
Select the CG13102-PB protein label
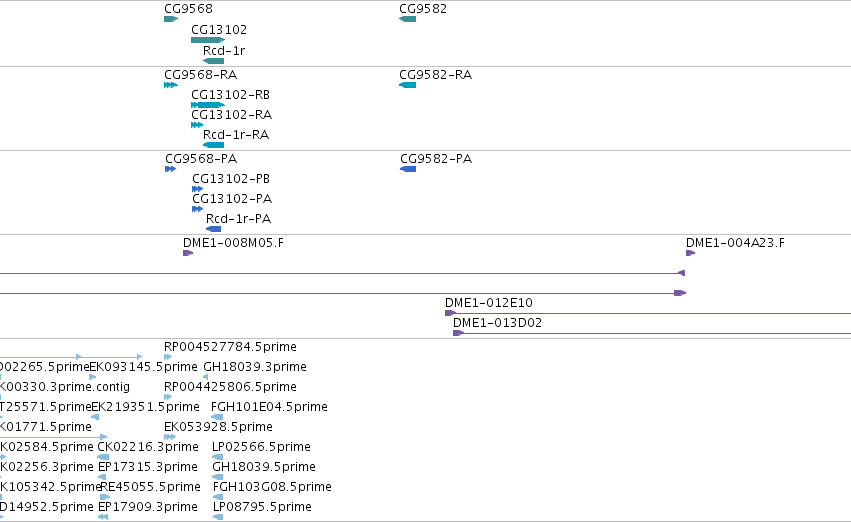point(231,179)
